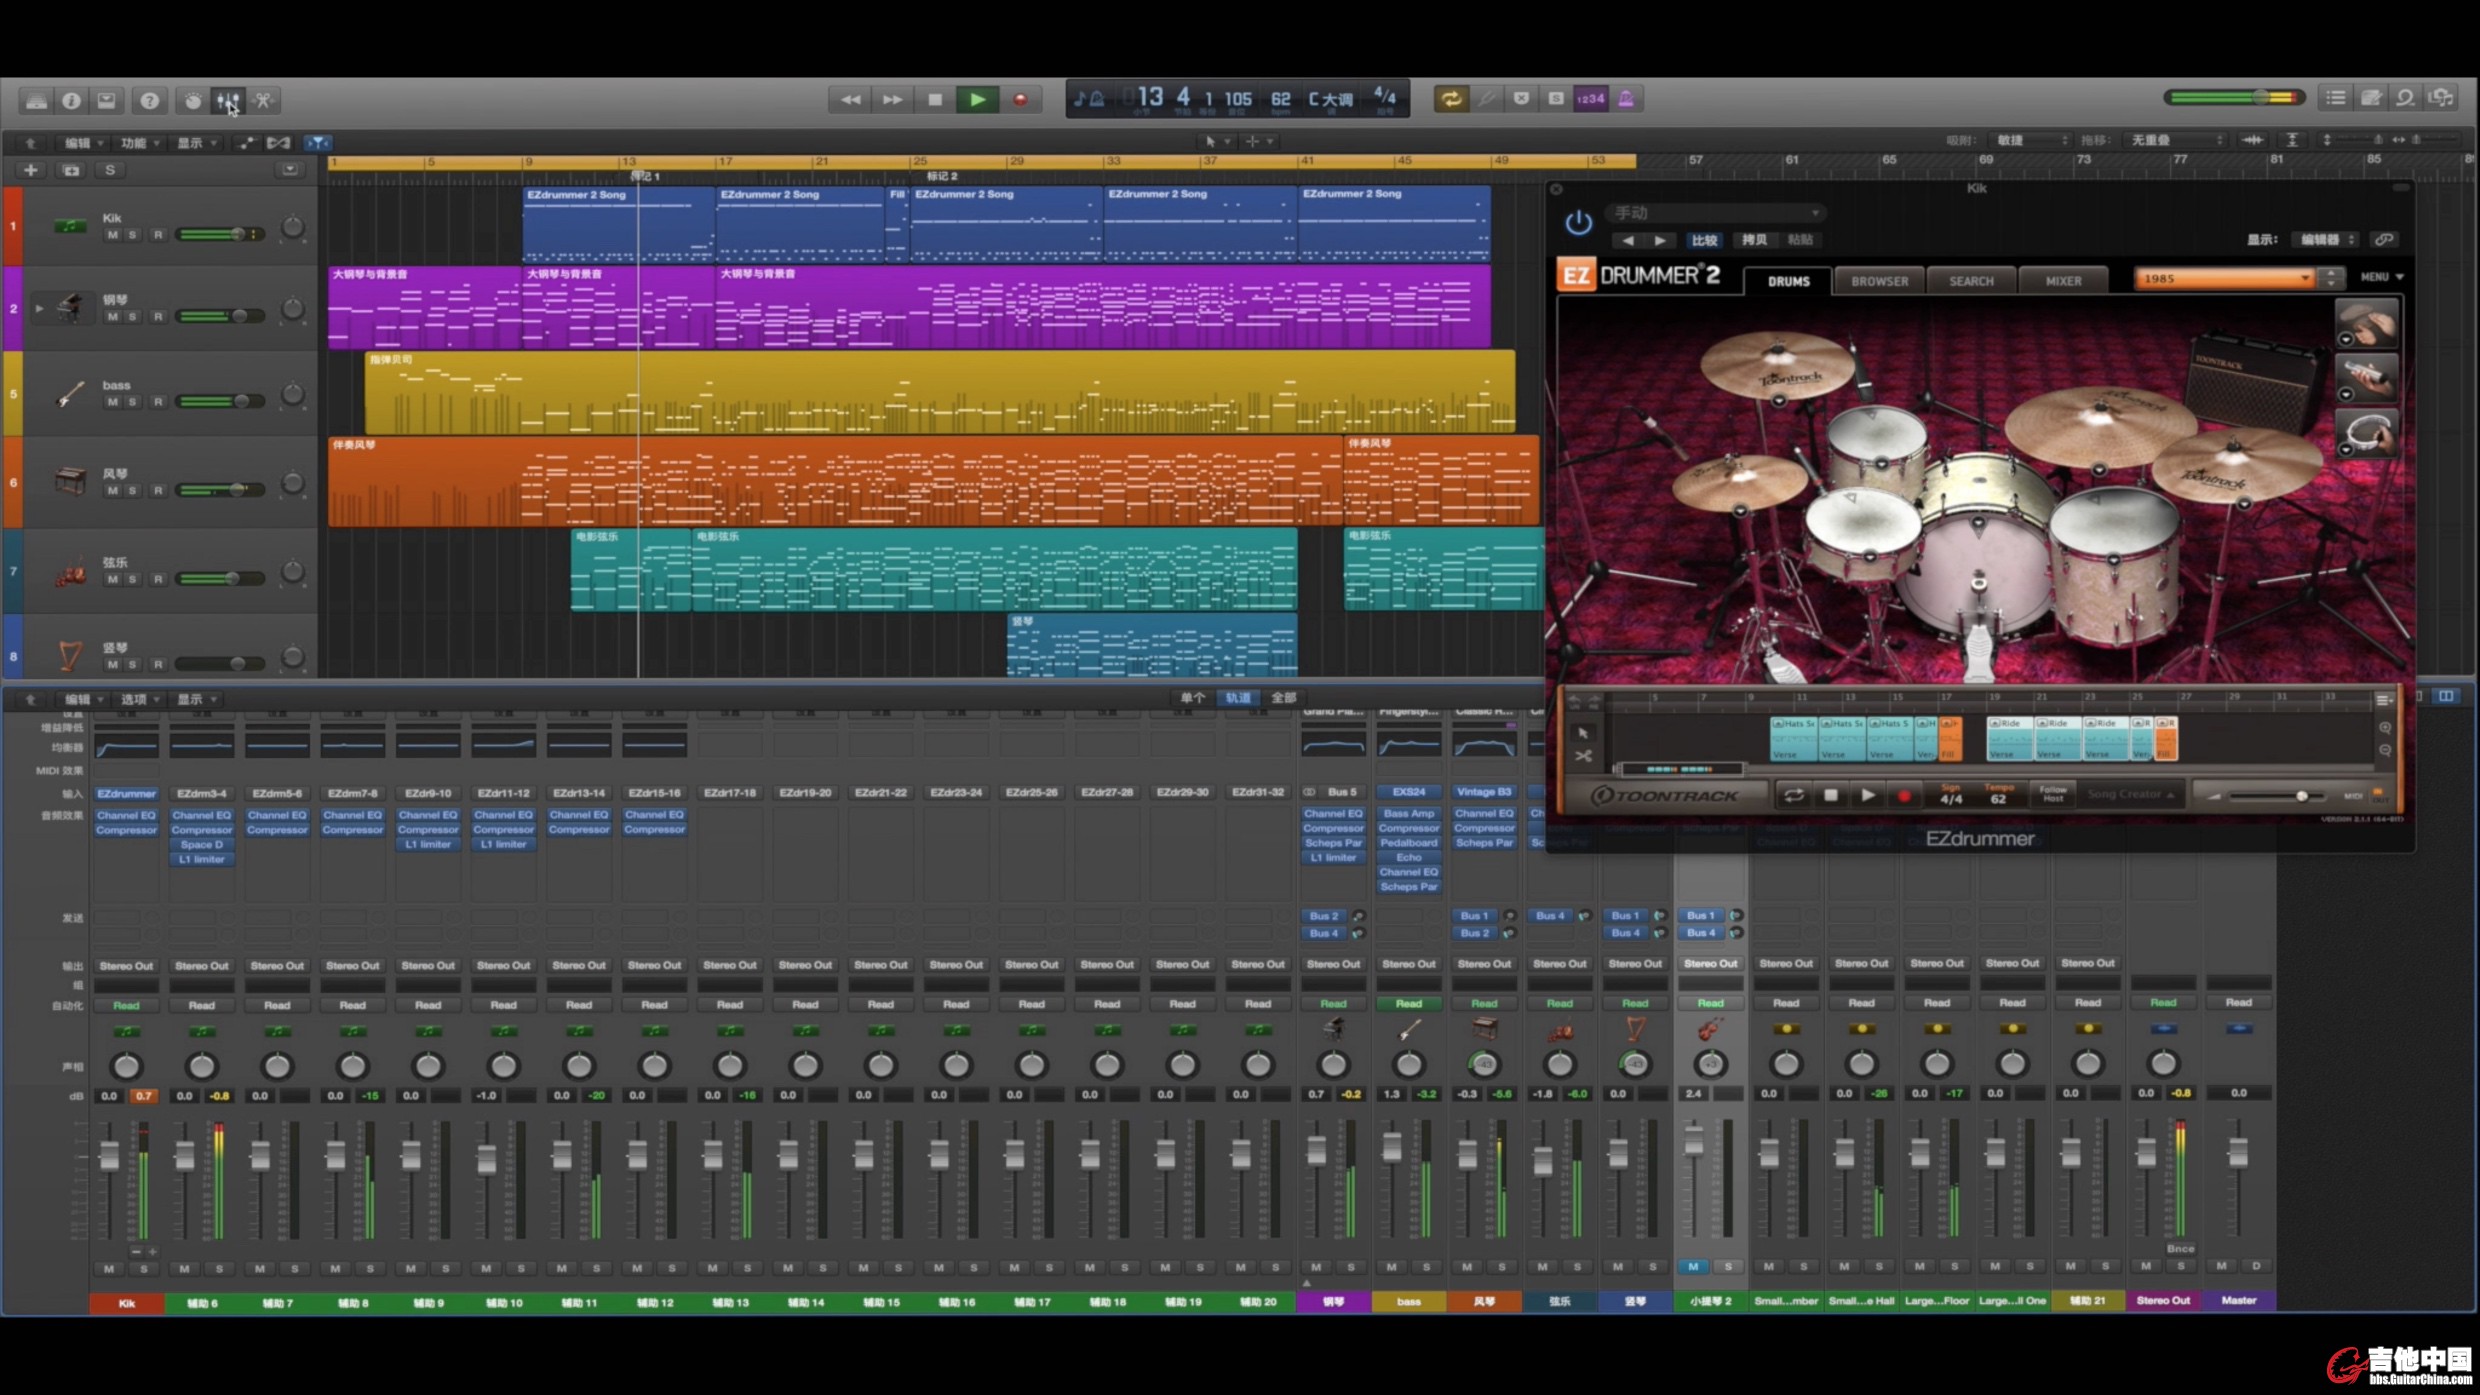Viewport: 2480px width, 1395px height.
Task: Open the 编辑器 view dropdown
Action: pos(2327,240)
